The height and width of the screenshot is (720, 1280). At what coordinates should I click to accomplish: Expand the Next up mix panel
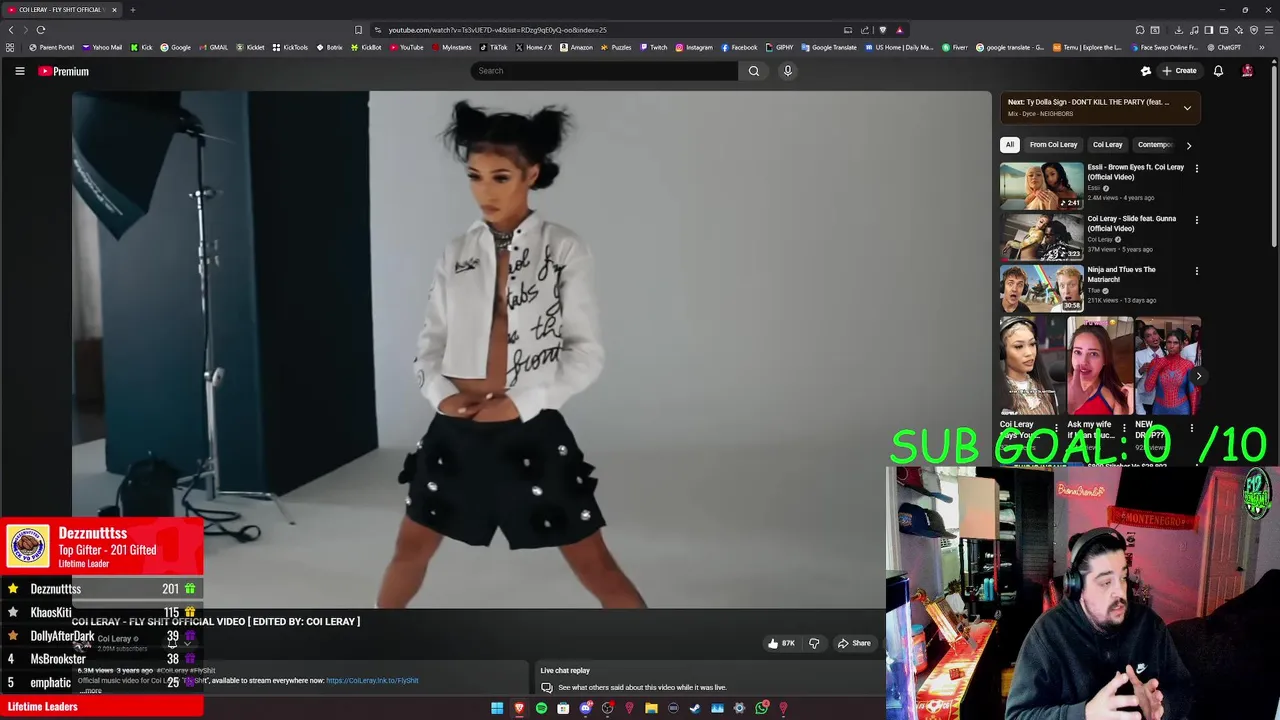pos(1187,108)
